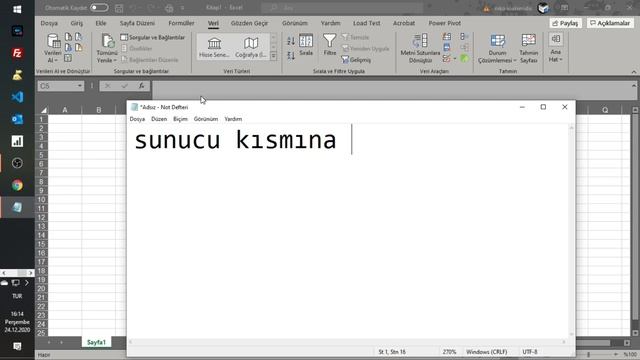Image resolution: width=640 pixels, height=360 pixels.
Task: Open Sorgular ve Bağlantılar pane
Action: 153,37
